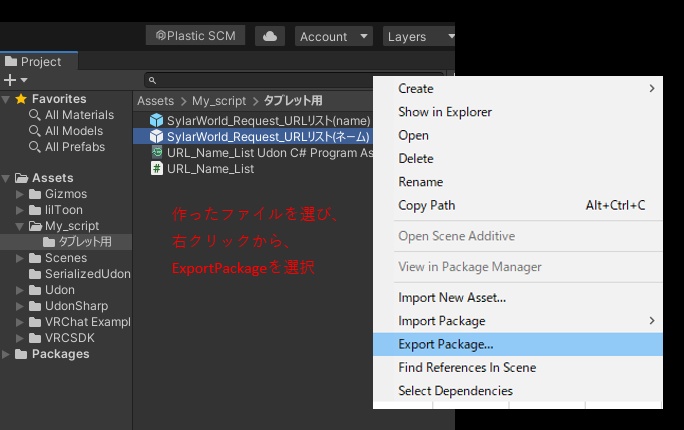Viewport: 684px width, 430px height.
Task: Expand the Udon folder
Action: (x=20, y=290)
